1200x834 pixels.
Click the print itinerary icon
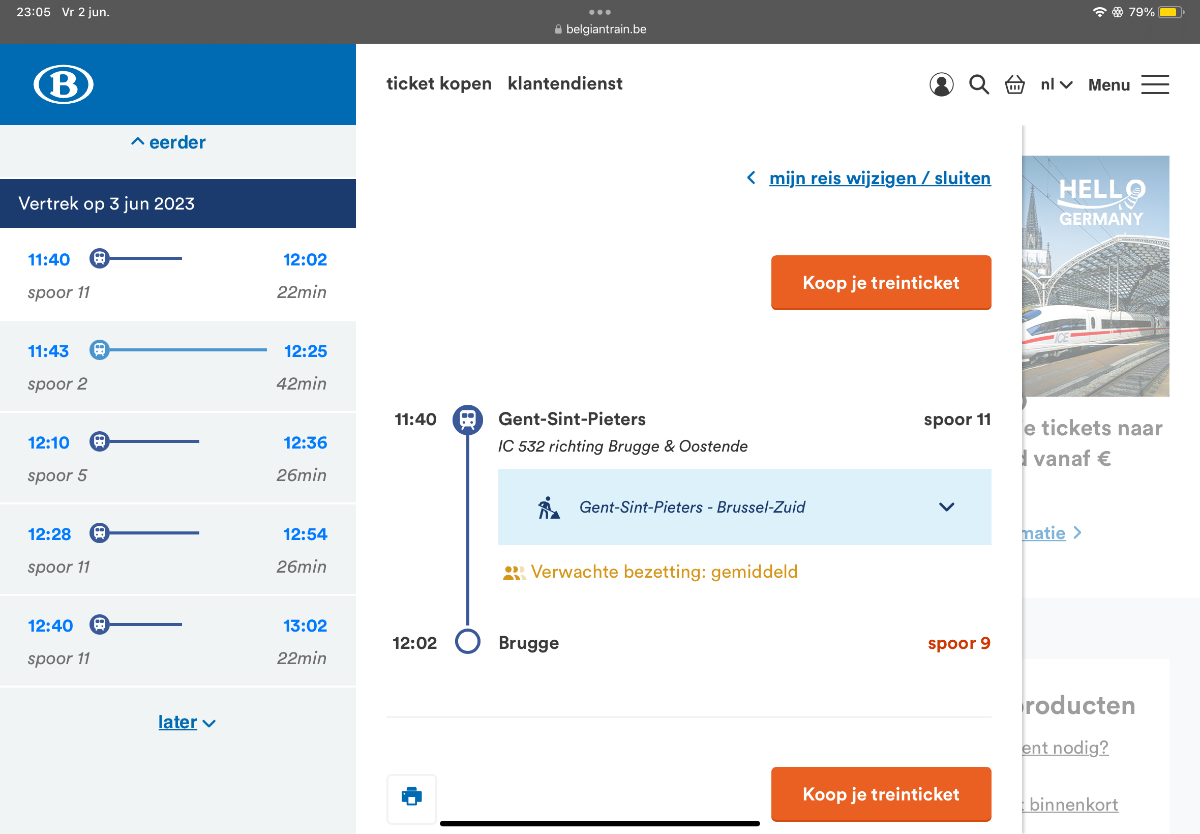pyautogui.click(x=412, y=796)
